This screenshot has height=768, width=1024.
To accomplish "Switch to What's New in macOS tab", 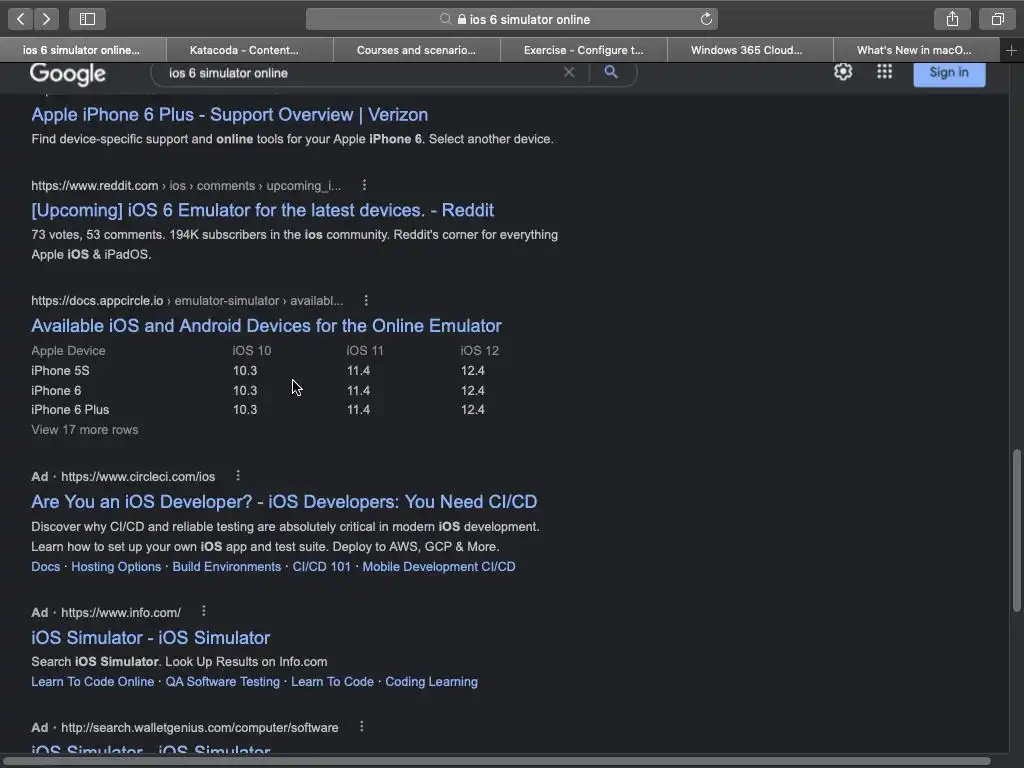I will tap(916, 50).
